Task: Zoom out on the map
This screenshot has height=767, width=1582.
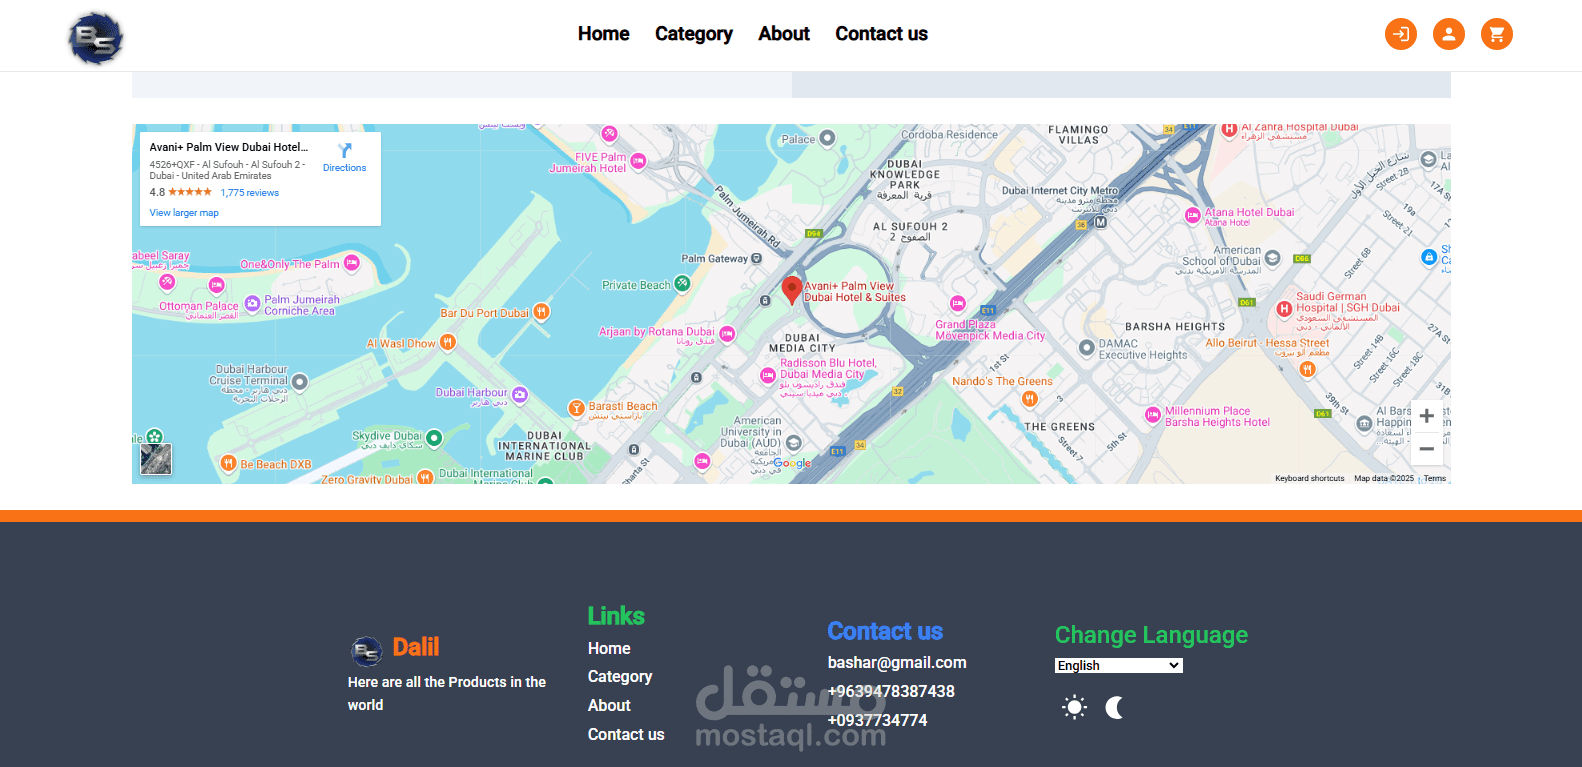Action: 1427,448
